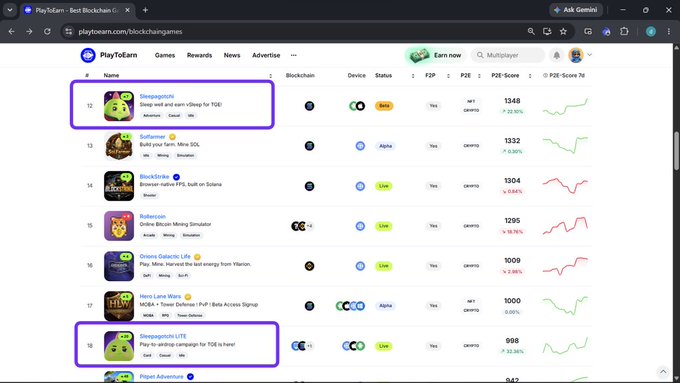Click the Solana blockchain icon for Sleepagotchi
680x383 pixels.
tap(309, 106)
